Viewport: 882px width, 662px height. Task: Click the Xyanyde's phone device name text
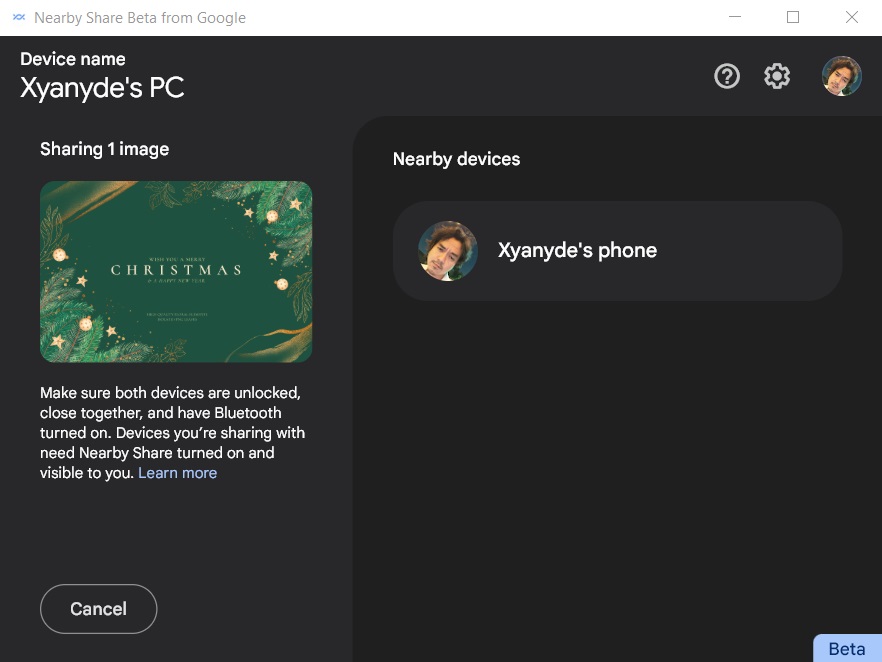pos(577,250)
